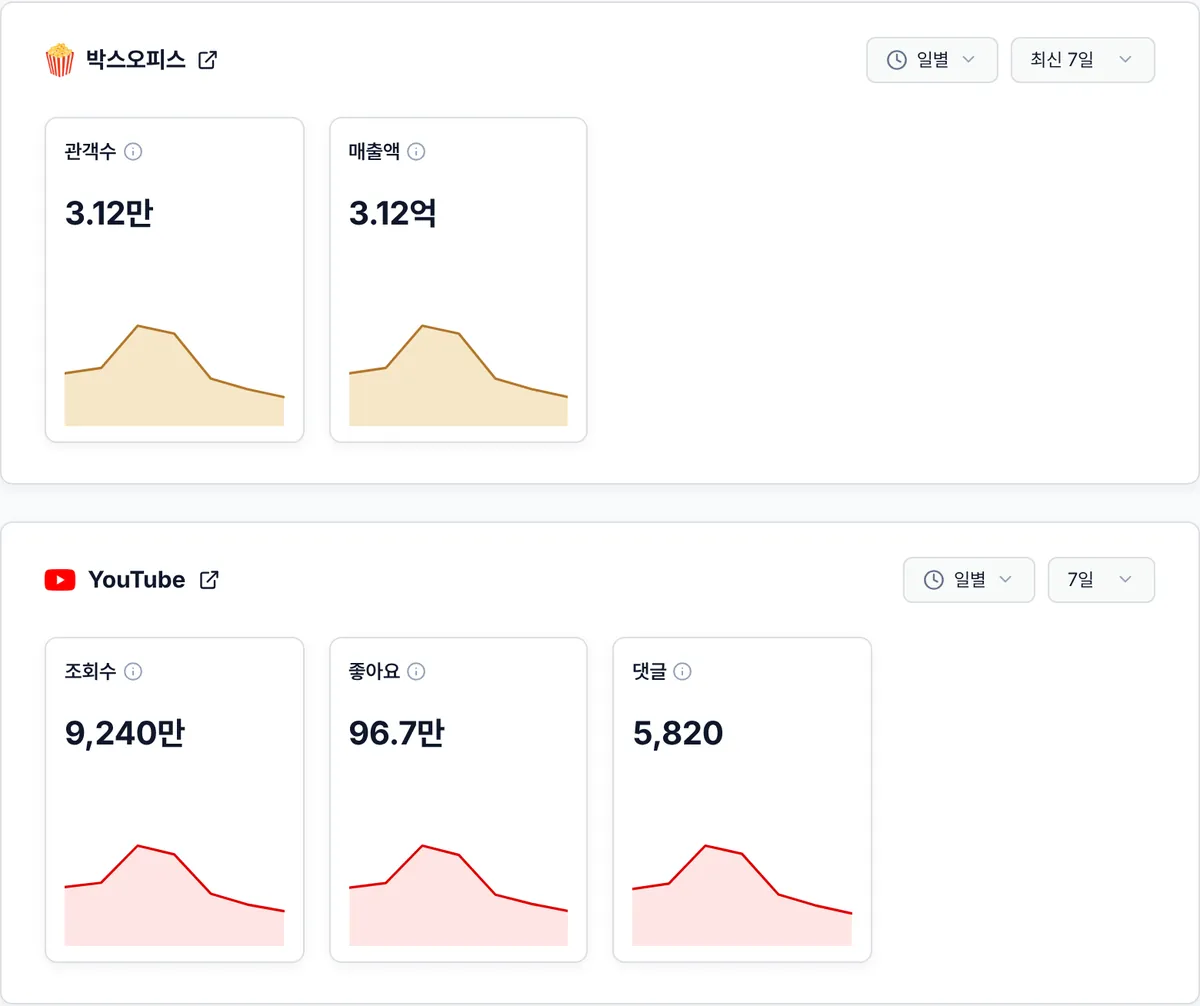The width and height of the screenshot is (1200, 1006).
Task: Select the 조회수 9,240만 value
Action: 125,733
